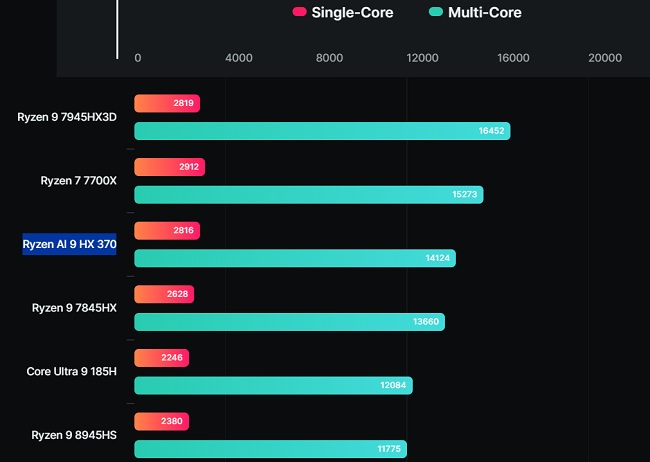Click the Ryzen 9 7845HX label
Viewport: 650px width, 462px height.
point(75,308)
